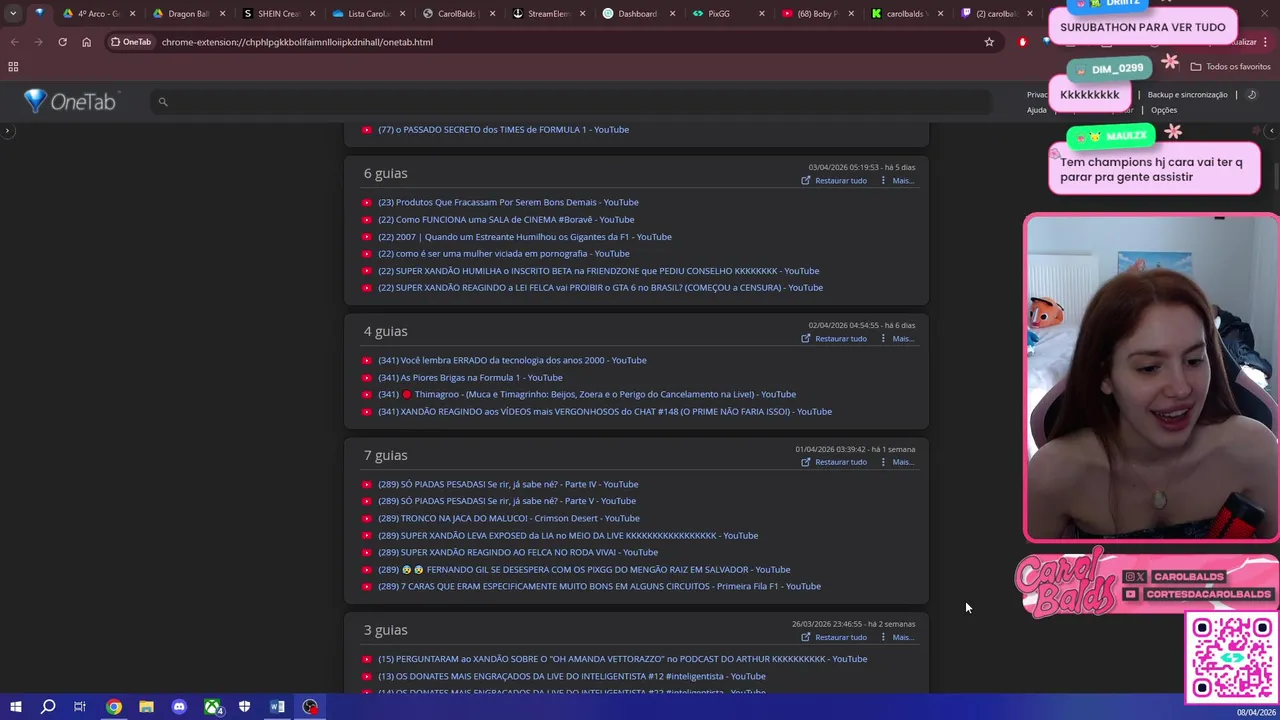
Task: Switch to the 'SHEIN Crea' browser tab
Action: click(x=278, y=14)
